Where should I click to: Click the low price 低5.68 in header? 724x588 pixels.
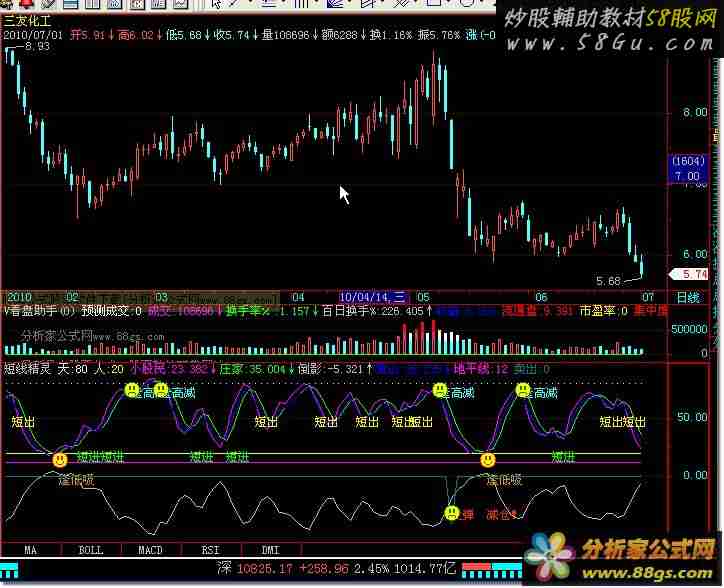tap(183, 35)
